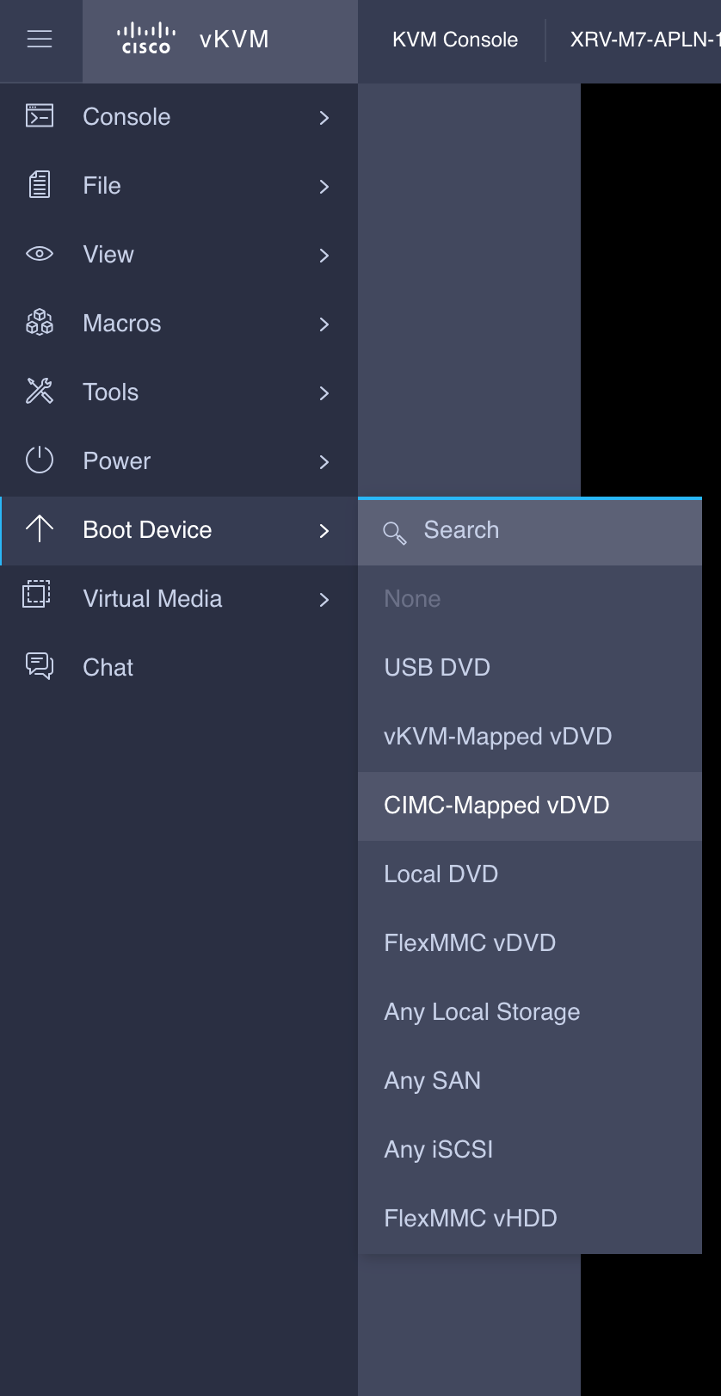Click the Tools wrench icon
The width and height of the screenshot is (722, 1396).
(x=39, y=392)
